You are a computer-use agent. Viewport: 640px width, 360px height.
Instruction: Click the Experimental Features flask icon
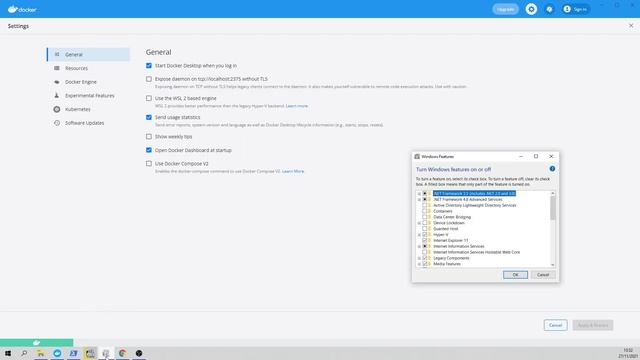57,95
